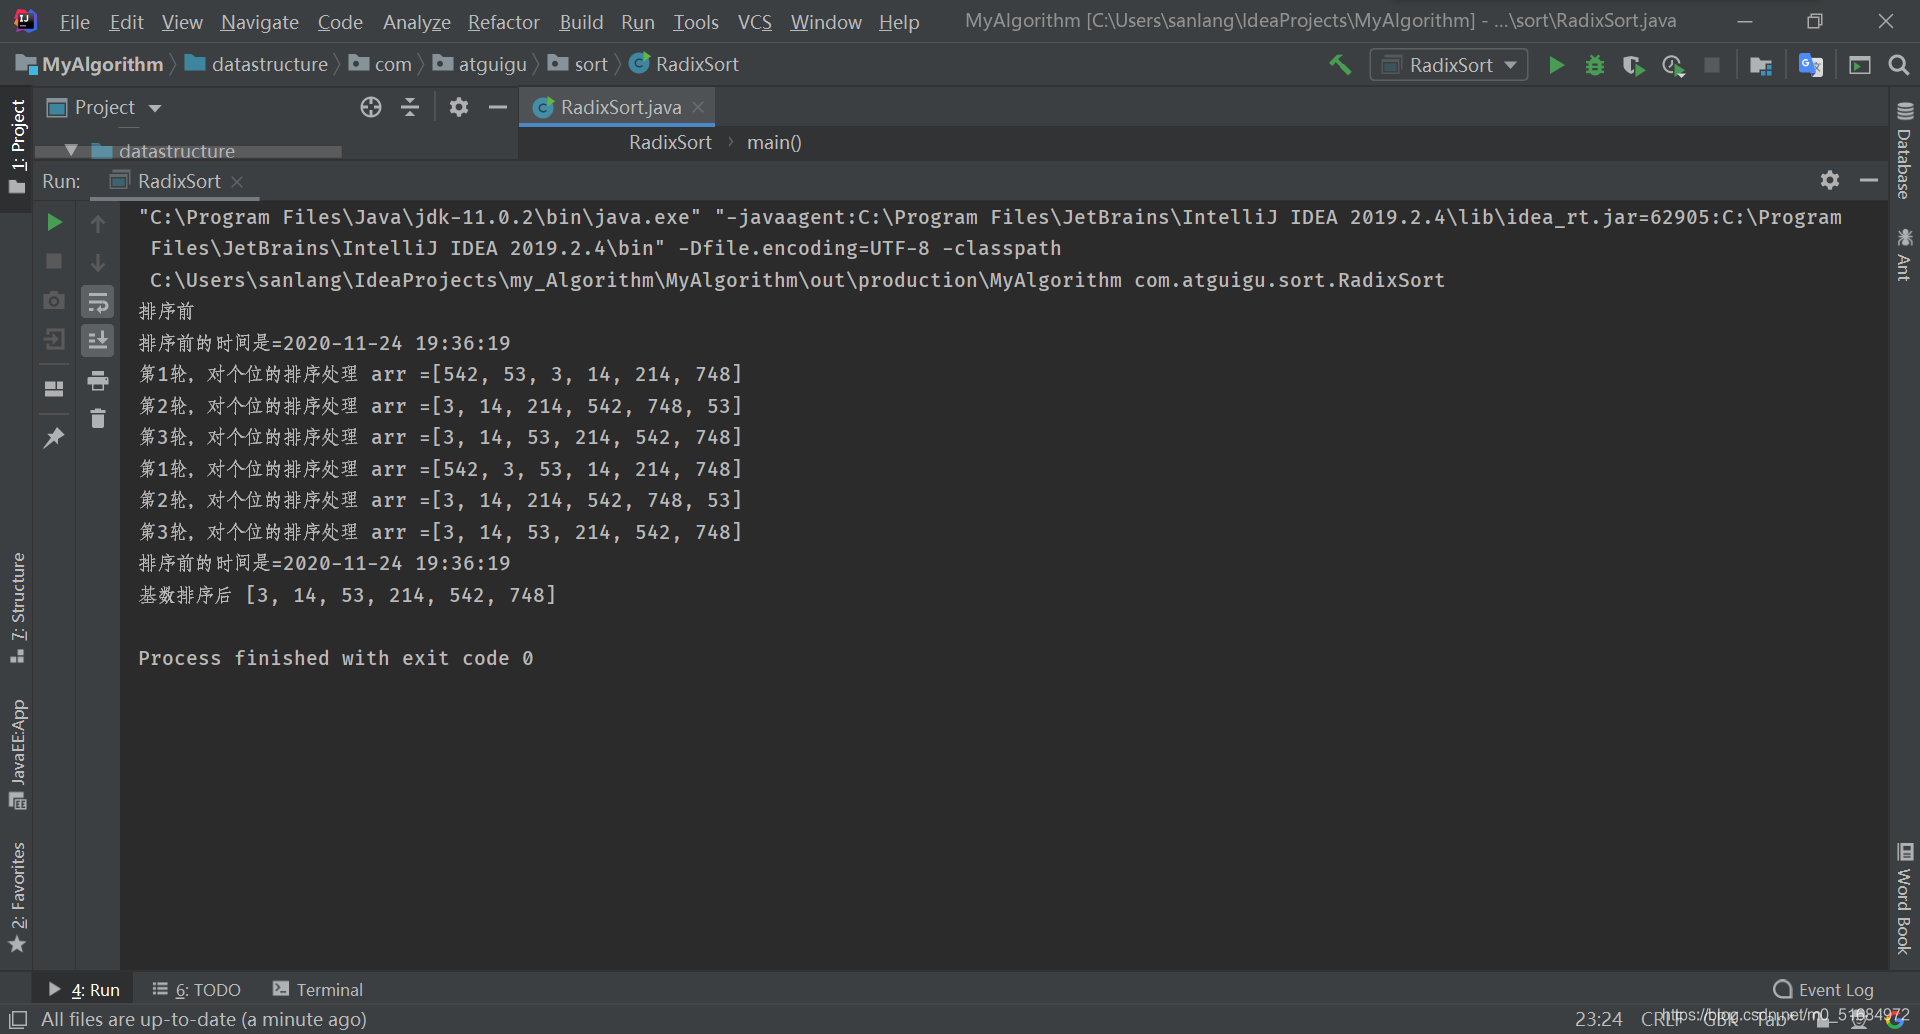Screen dimensions: 1920x1034
Task: Click cursor position 23:24 in status bar
Action: click(x=1598, y=1019)
